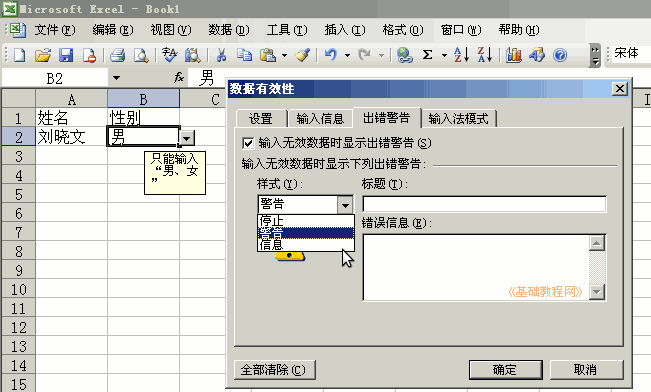Click into the 标题 text field
The height and width of the screenshot is (392, 651).
[484, 204]
